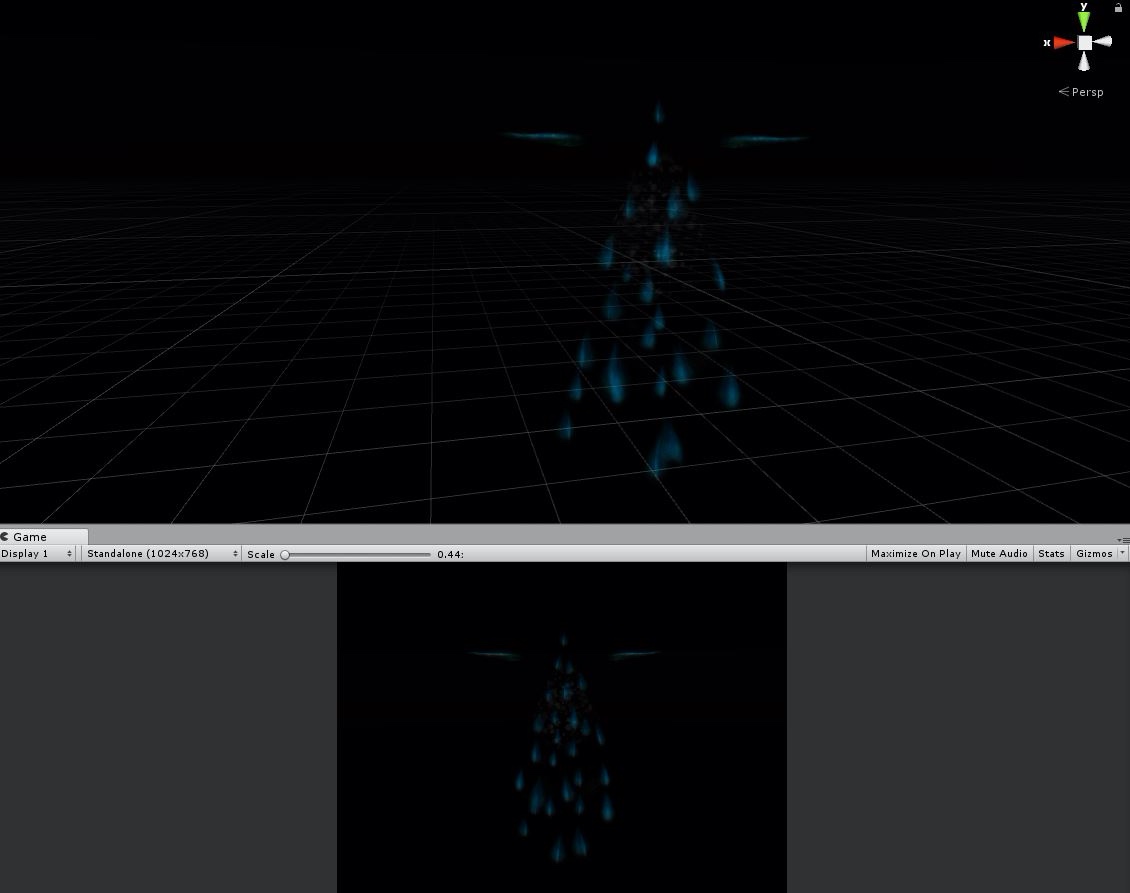Open the Standalone (1024x768) resolution dropdown
The width and height of the screenshot is (1130, 893).
[162, 554]
